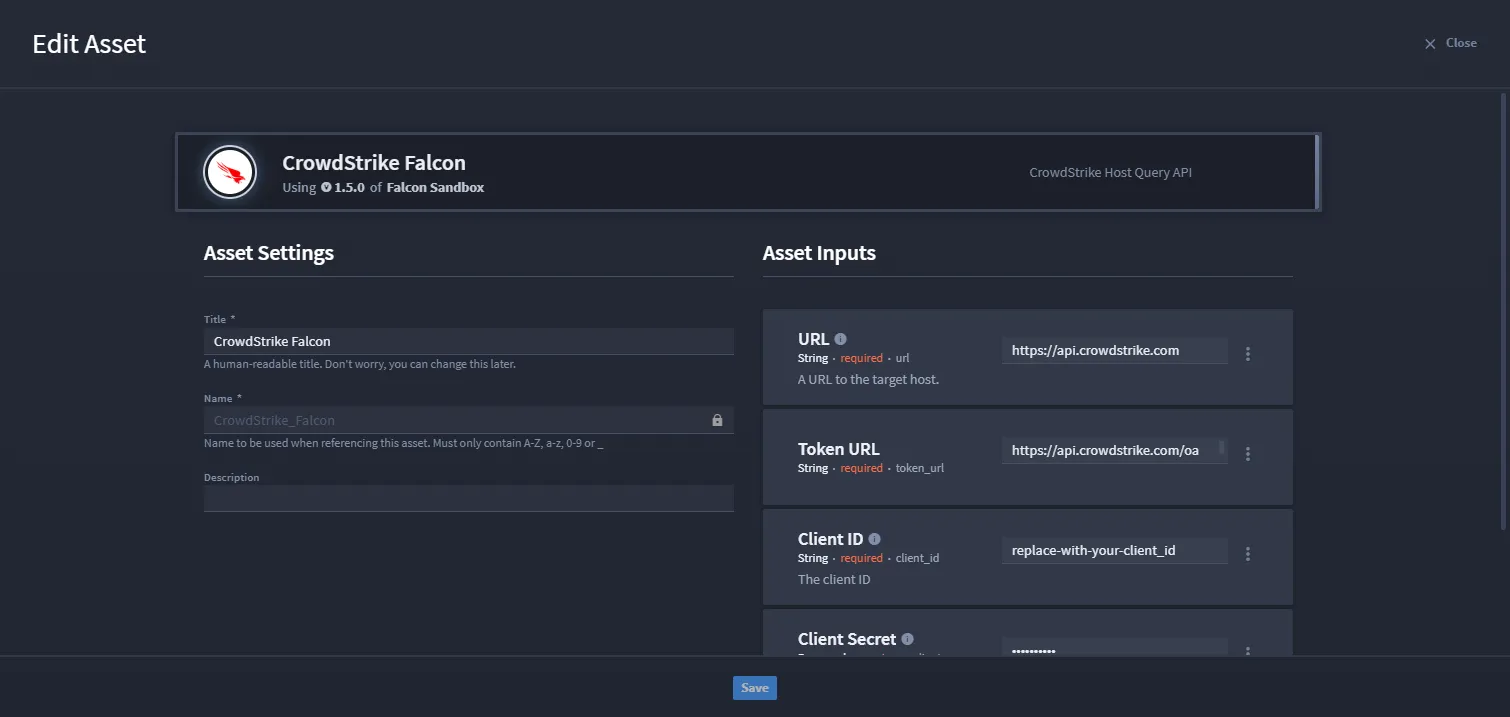Viewport: 1510px width, 717px height.
Task: Click the info icon next to Client ID
Action: coord(874,539)
